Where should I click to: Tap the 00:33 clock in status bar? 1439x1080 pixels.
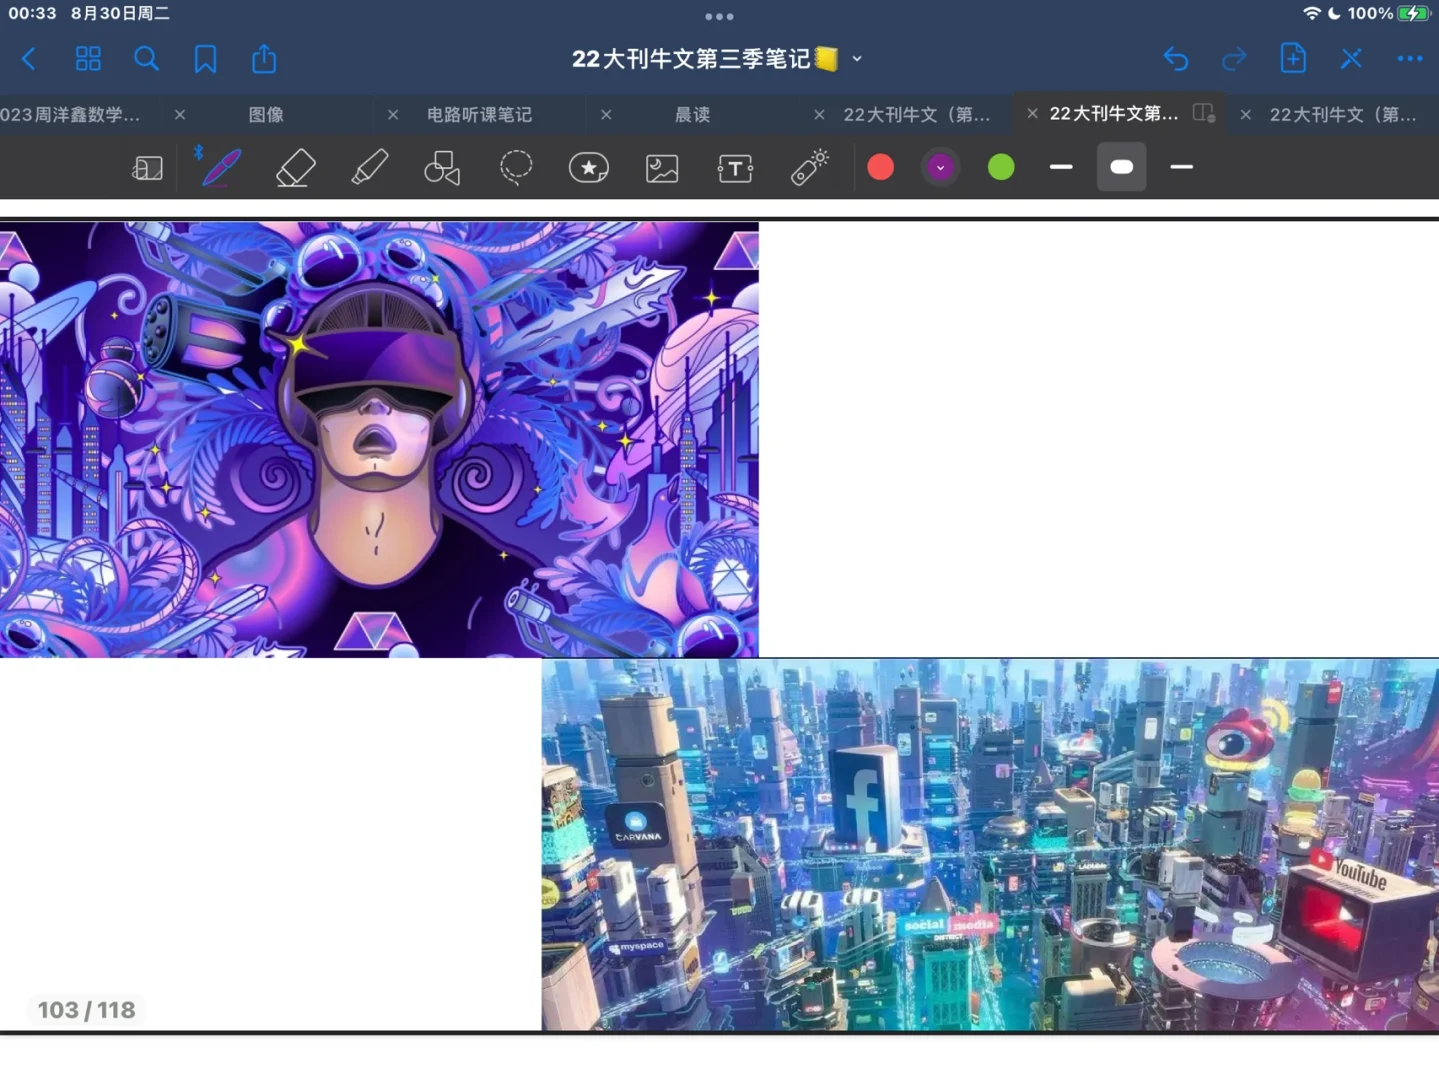pyautogui.click(x=32, y=13)
